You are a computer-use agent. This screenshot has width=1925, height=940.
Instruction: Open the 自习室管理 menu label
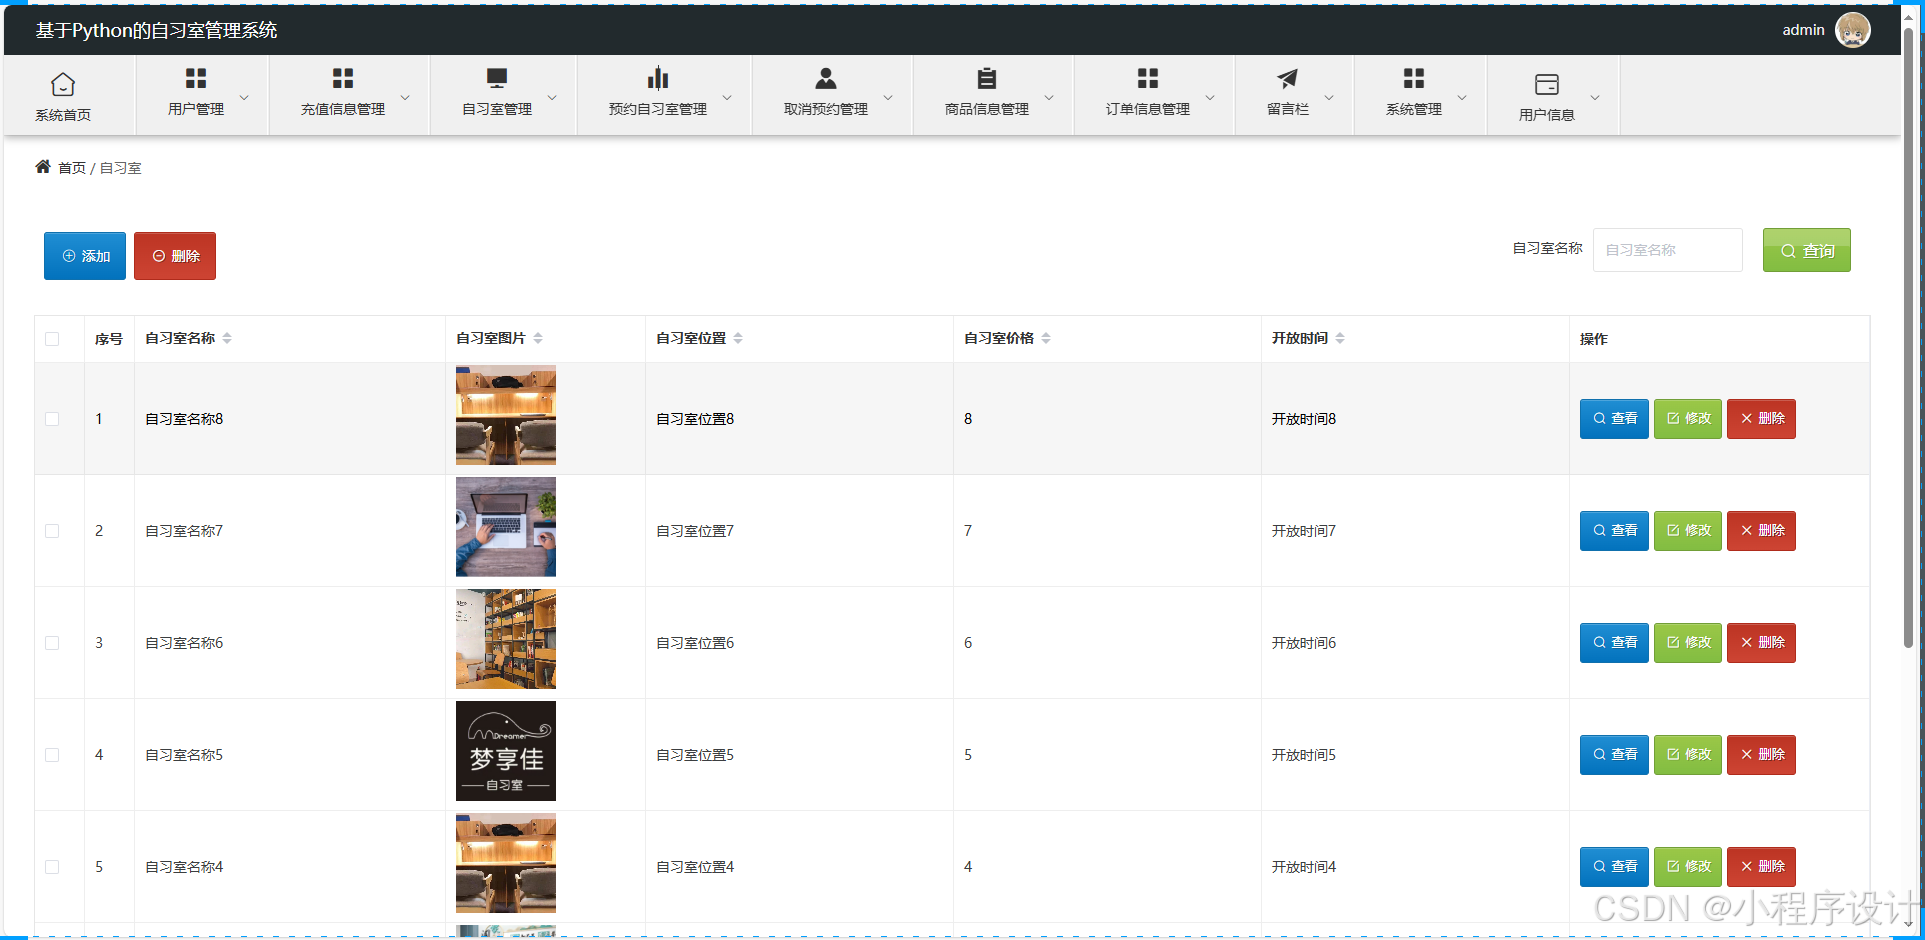coord(497,109)
